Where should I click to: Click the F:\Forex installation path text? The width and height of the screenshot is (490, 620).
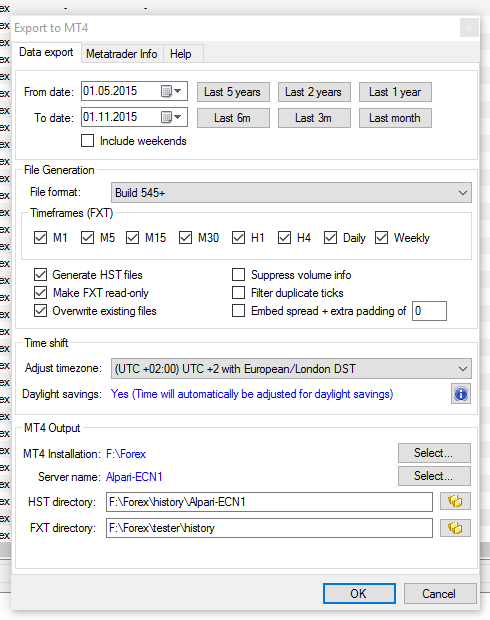click(x=126, y=454)
